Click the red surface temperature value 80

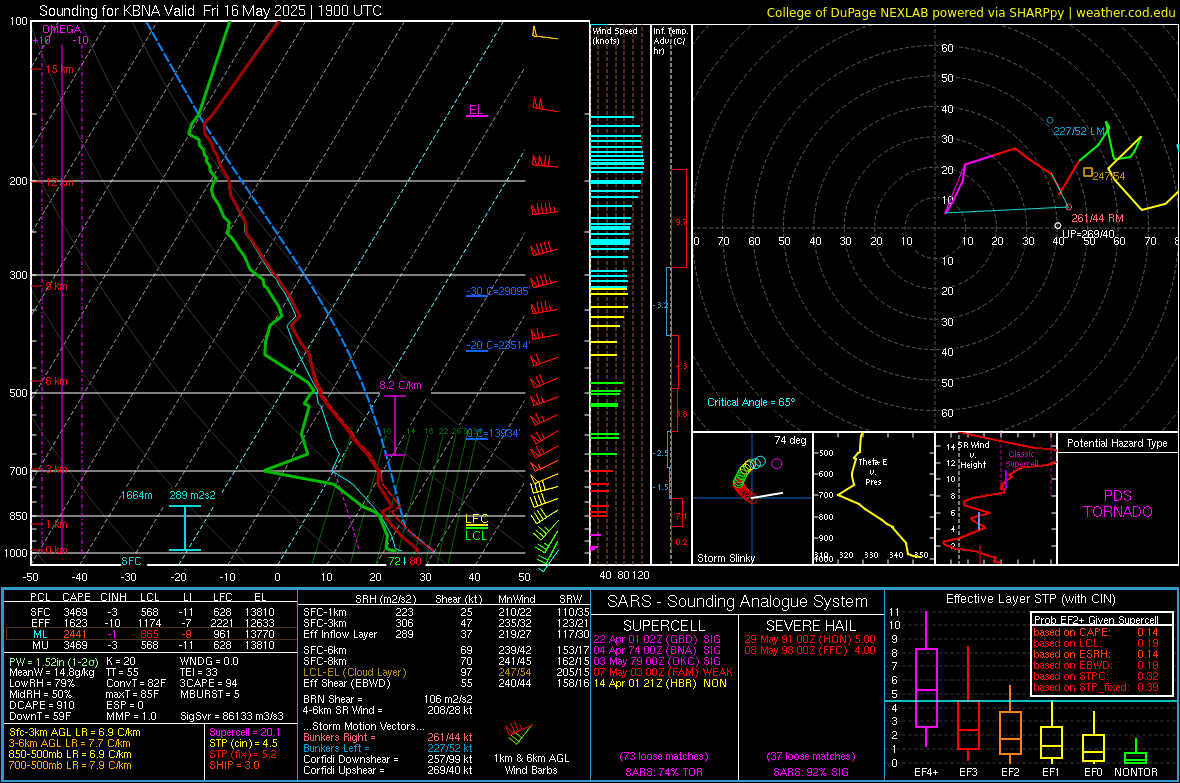pos(415,561)
